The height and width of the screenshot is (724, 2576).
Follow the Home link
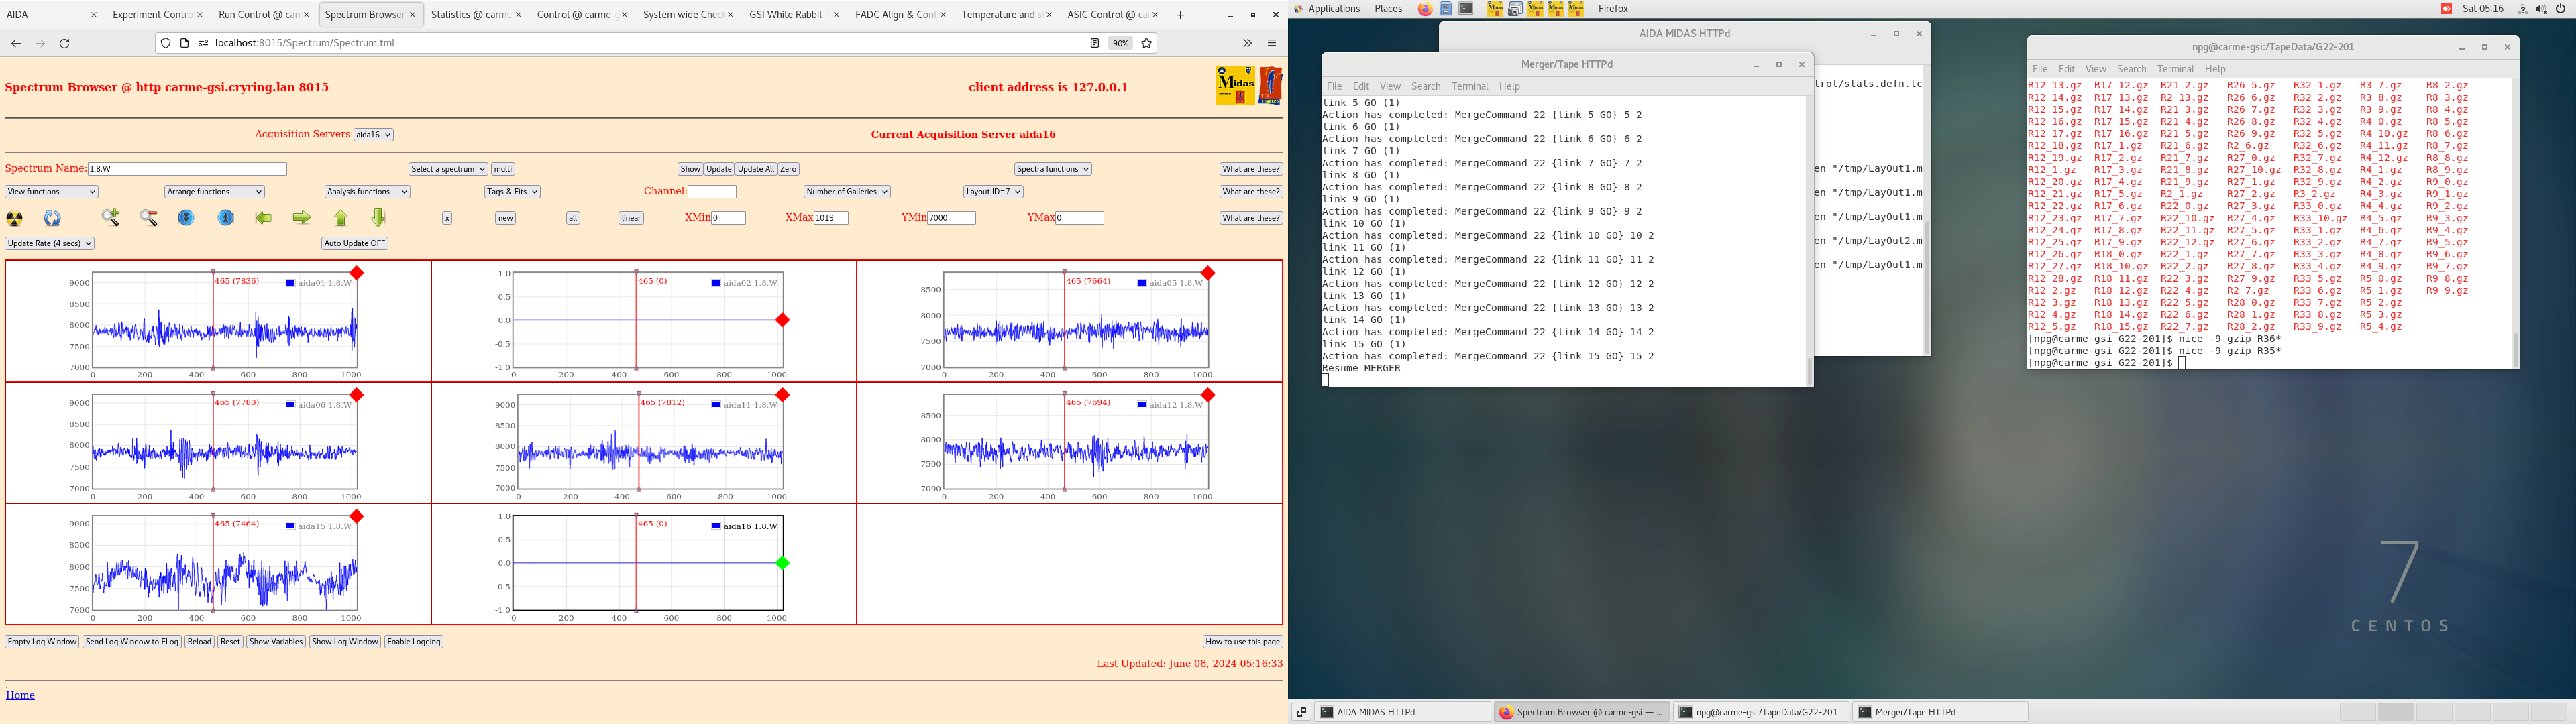pos(20,695)
